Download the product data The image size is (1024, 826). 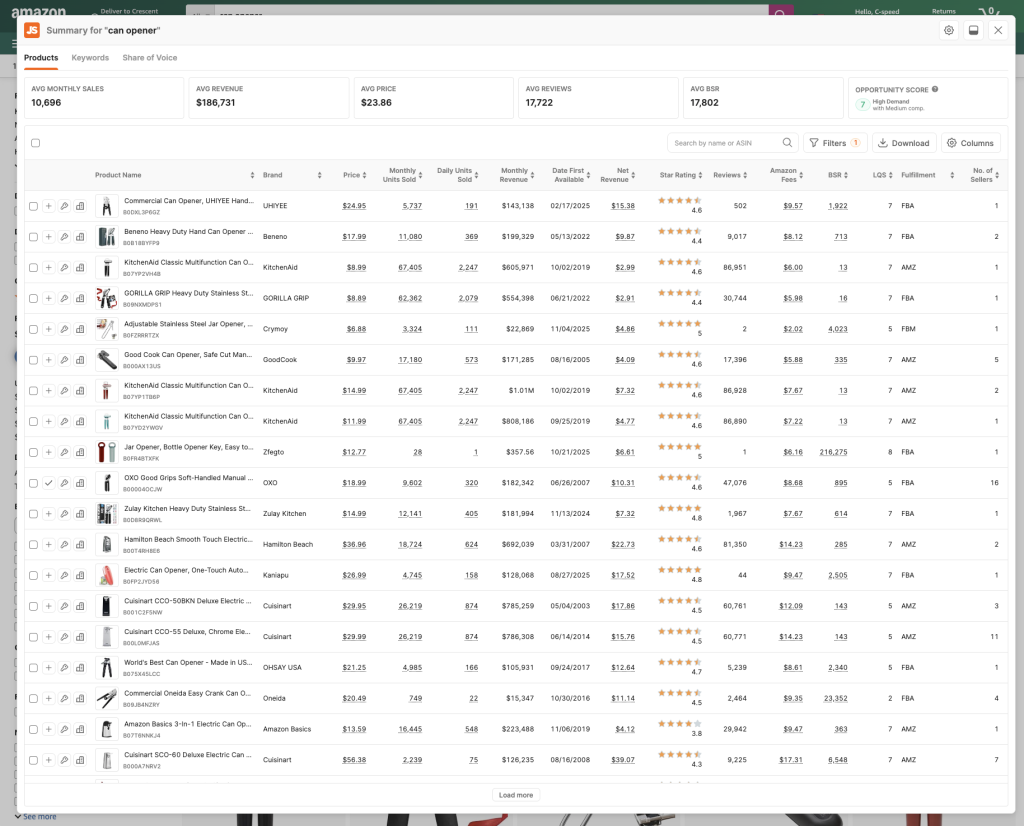click(903, 143)
